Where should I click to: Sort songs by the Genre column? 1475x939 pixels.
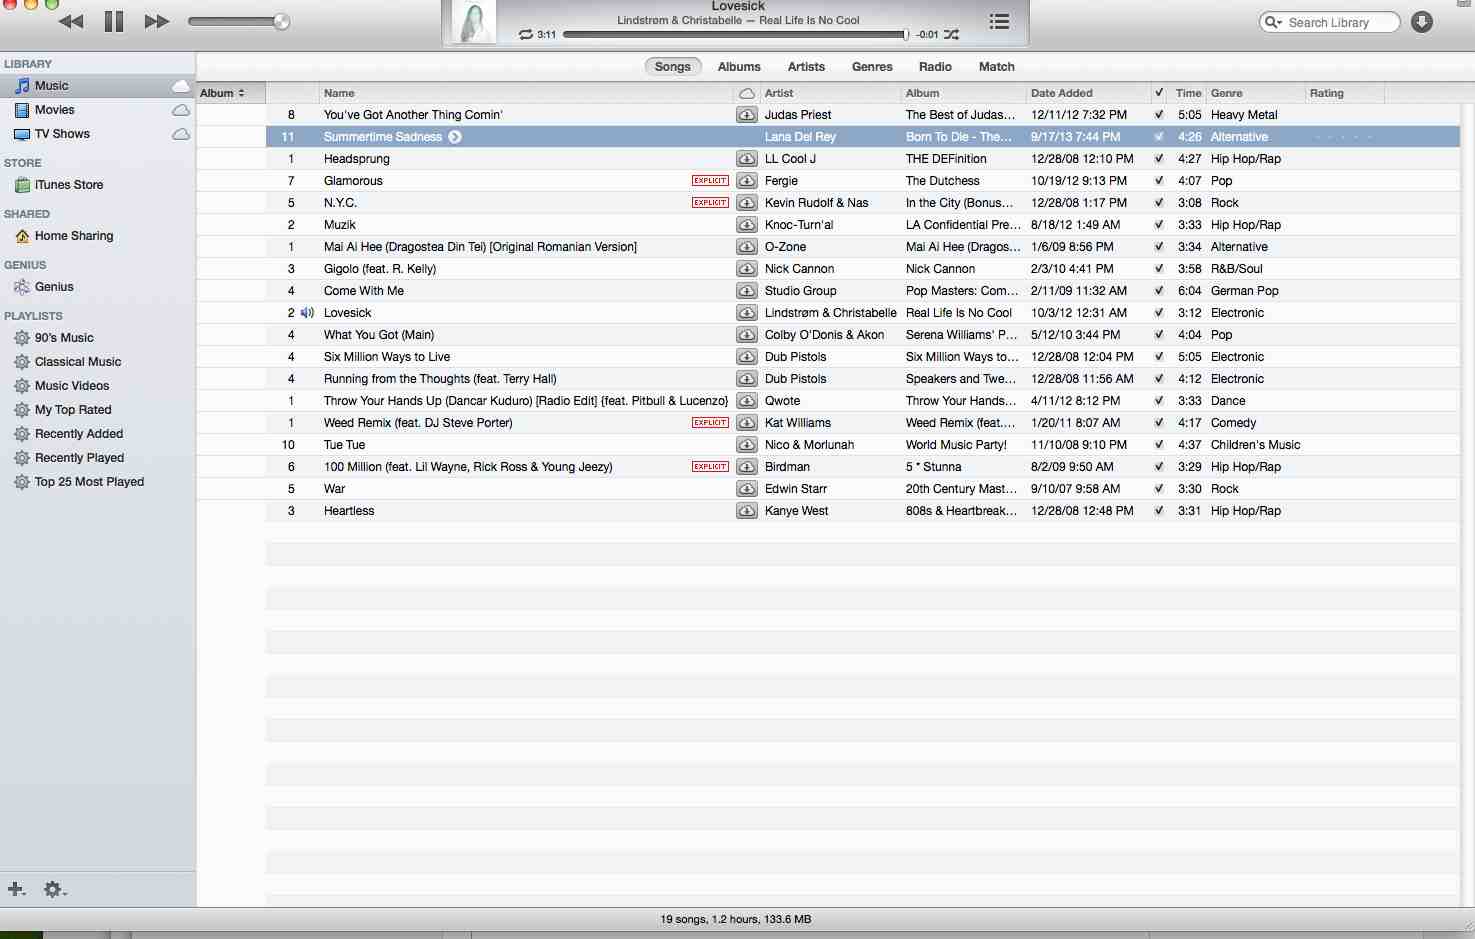click(1255, 93)
